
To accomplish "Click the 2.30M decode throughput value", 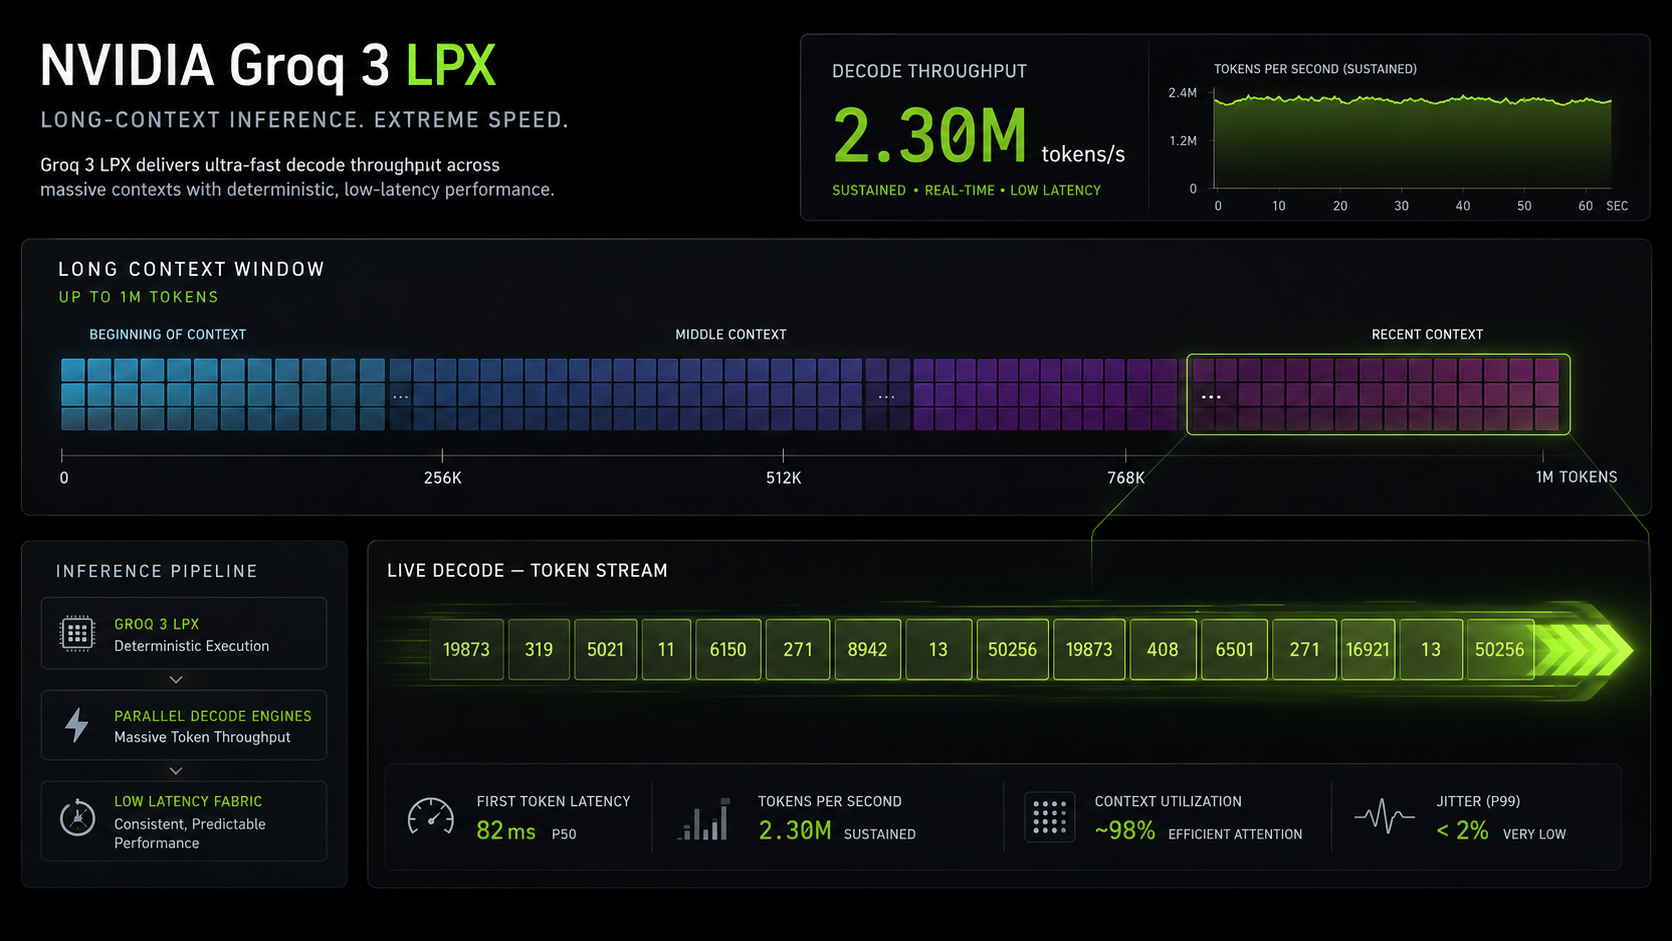I will pos(930,136).
